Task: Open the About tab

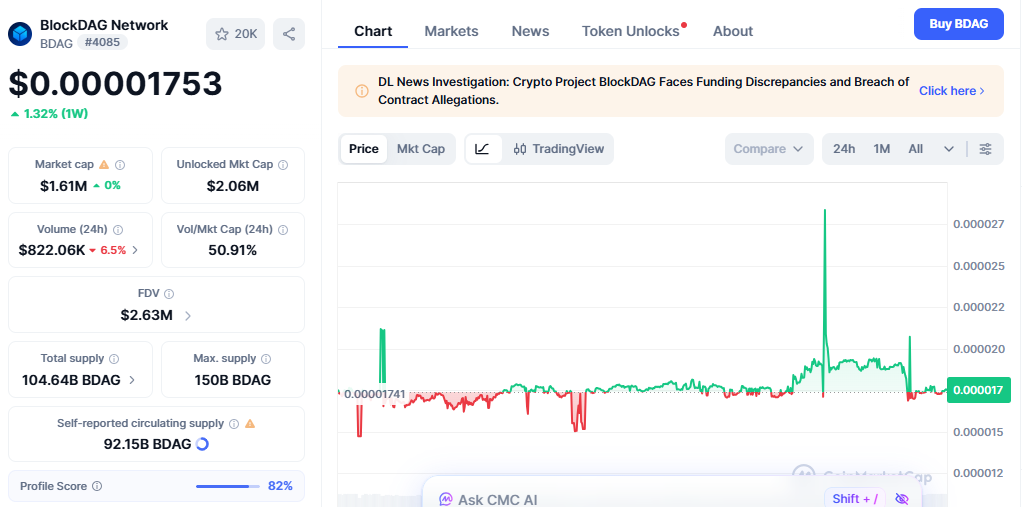Action: 733,31
